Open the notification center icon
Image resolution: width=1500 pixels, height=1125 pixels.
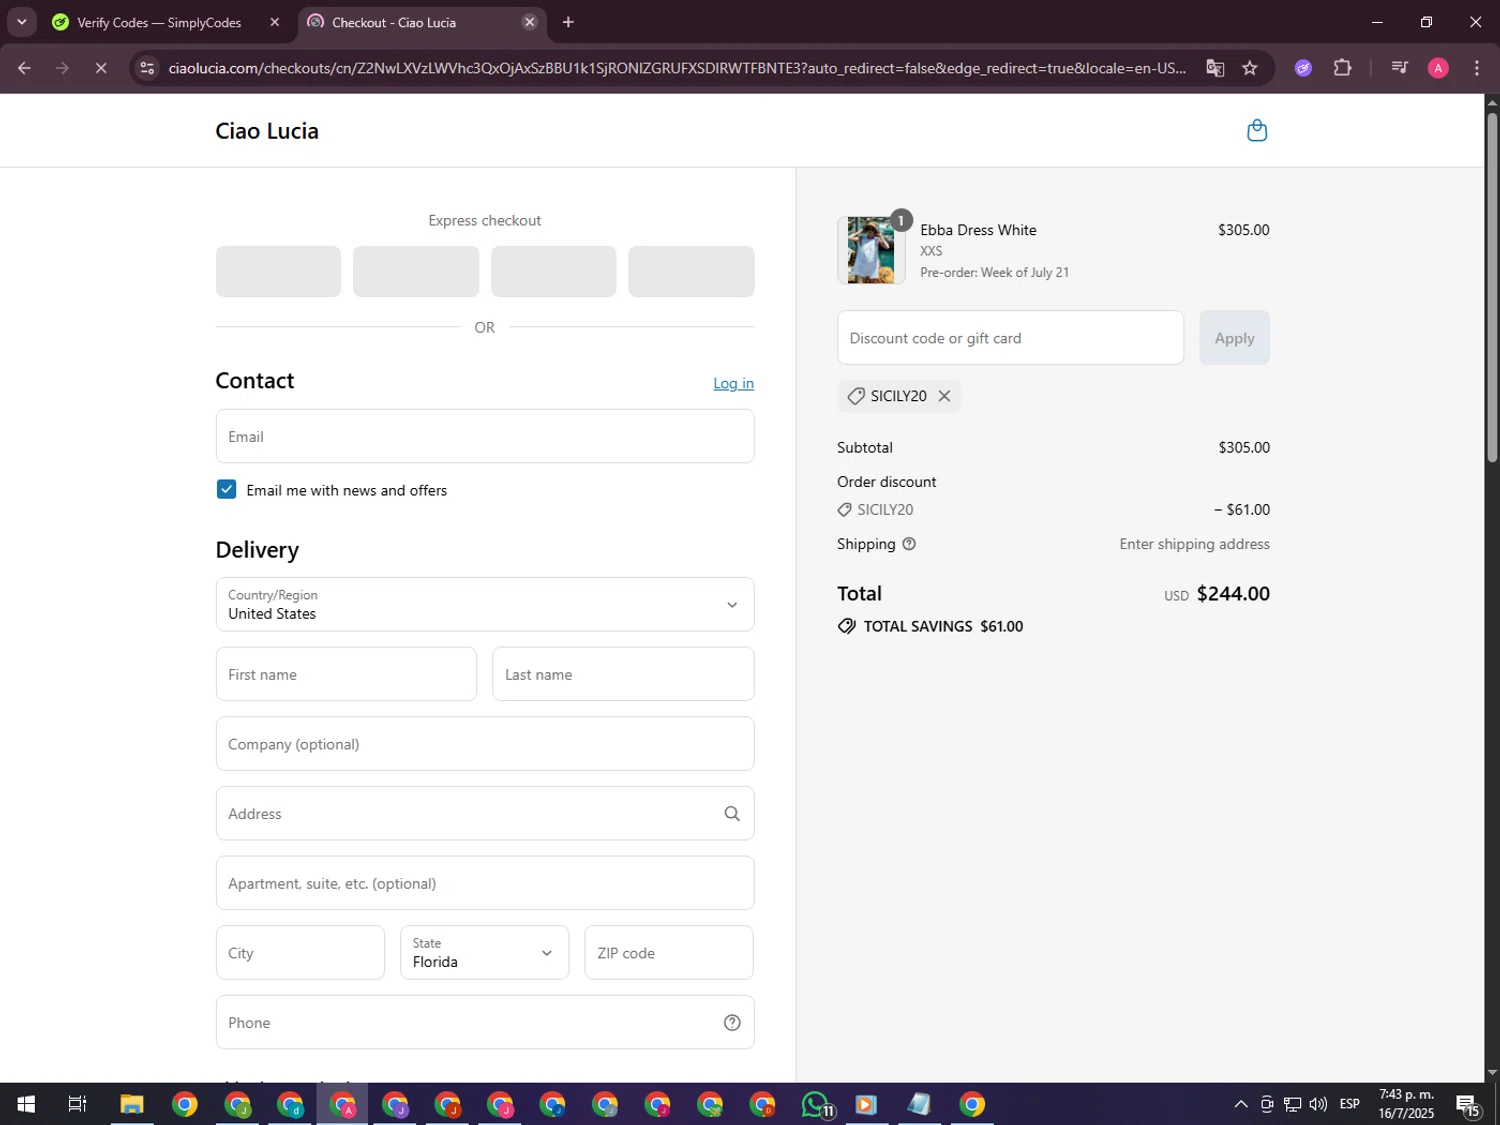pos(1468,1104)
